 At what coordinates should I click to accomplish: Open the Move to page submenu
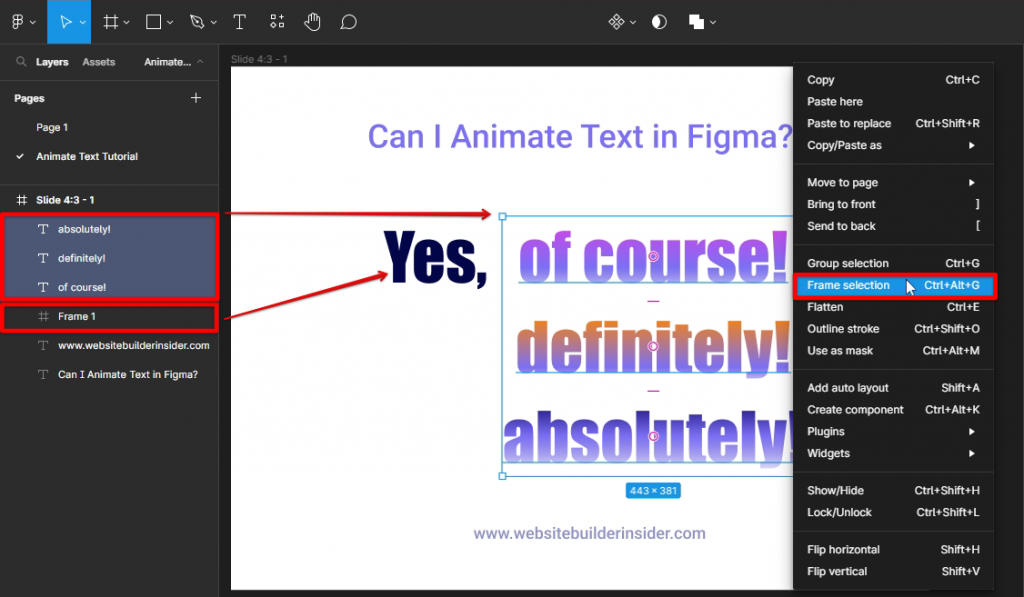[x=893, y=182]
